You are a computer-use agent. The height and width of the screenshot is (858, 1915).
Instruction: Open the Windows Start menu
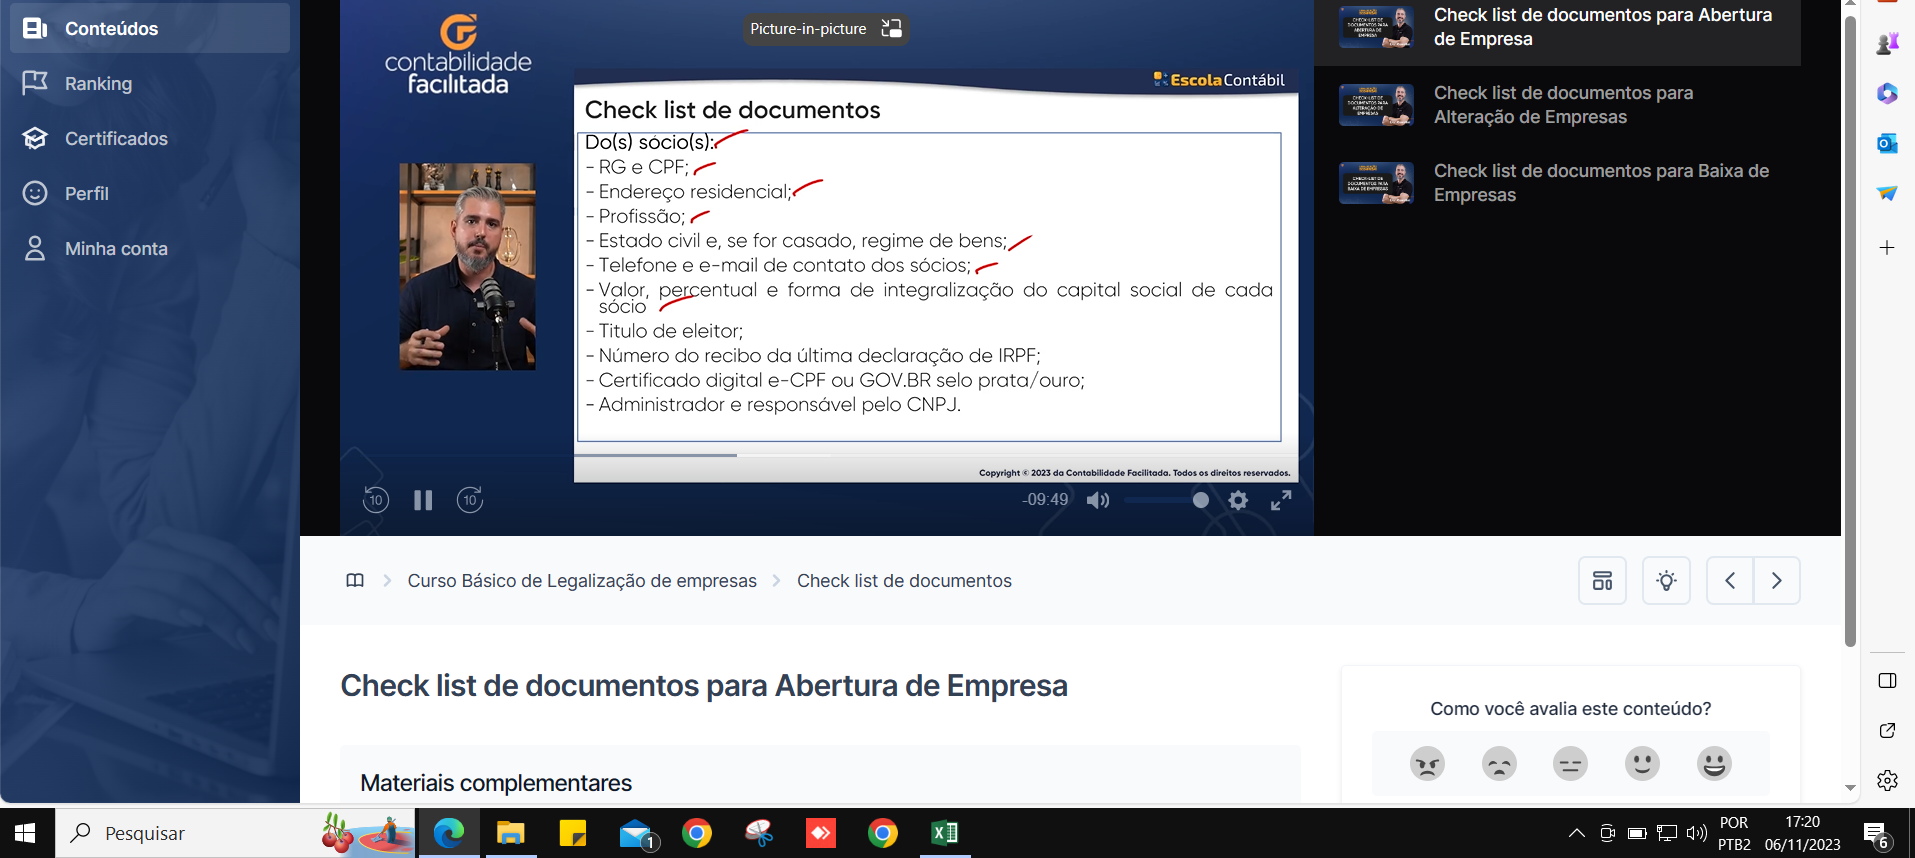(26, 833)
